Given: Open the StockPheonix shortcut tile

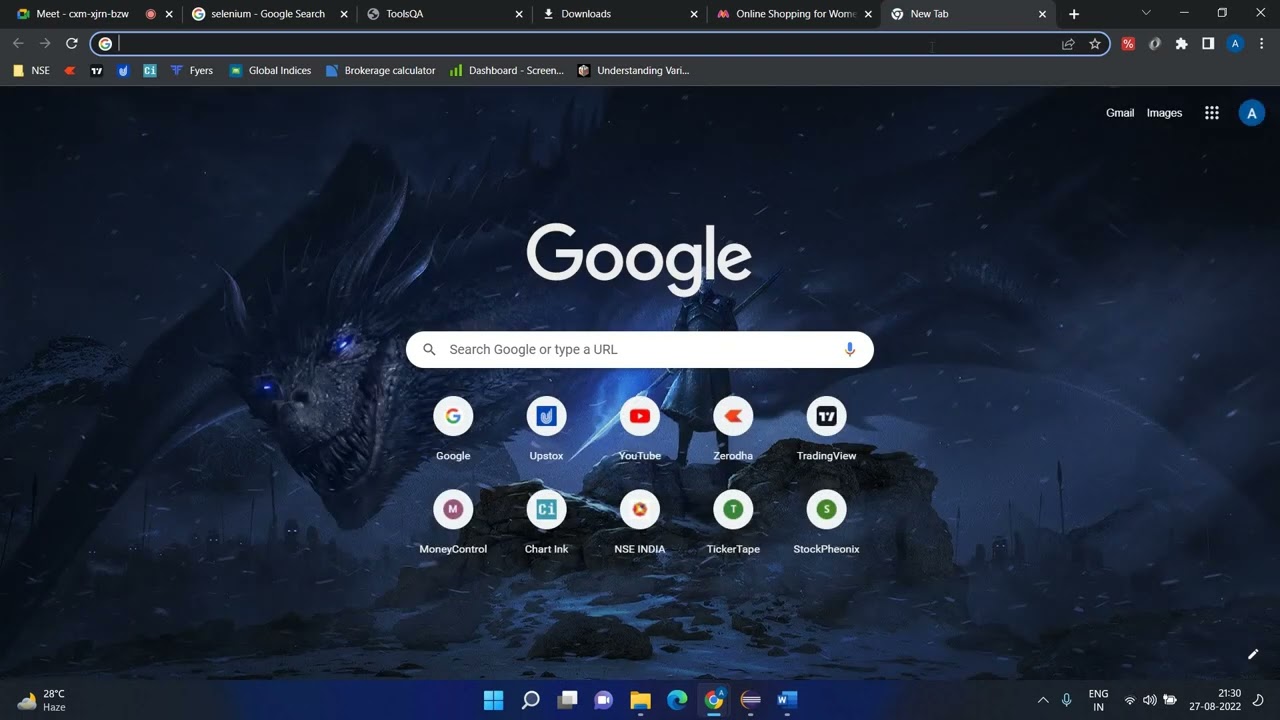Looking at the screenshot, I should click(826, 523).
